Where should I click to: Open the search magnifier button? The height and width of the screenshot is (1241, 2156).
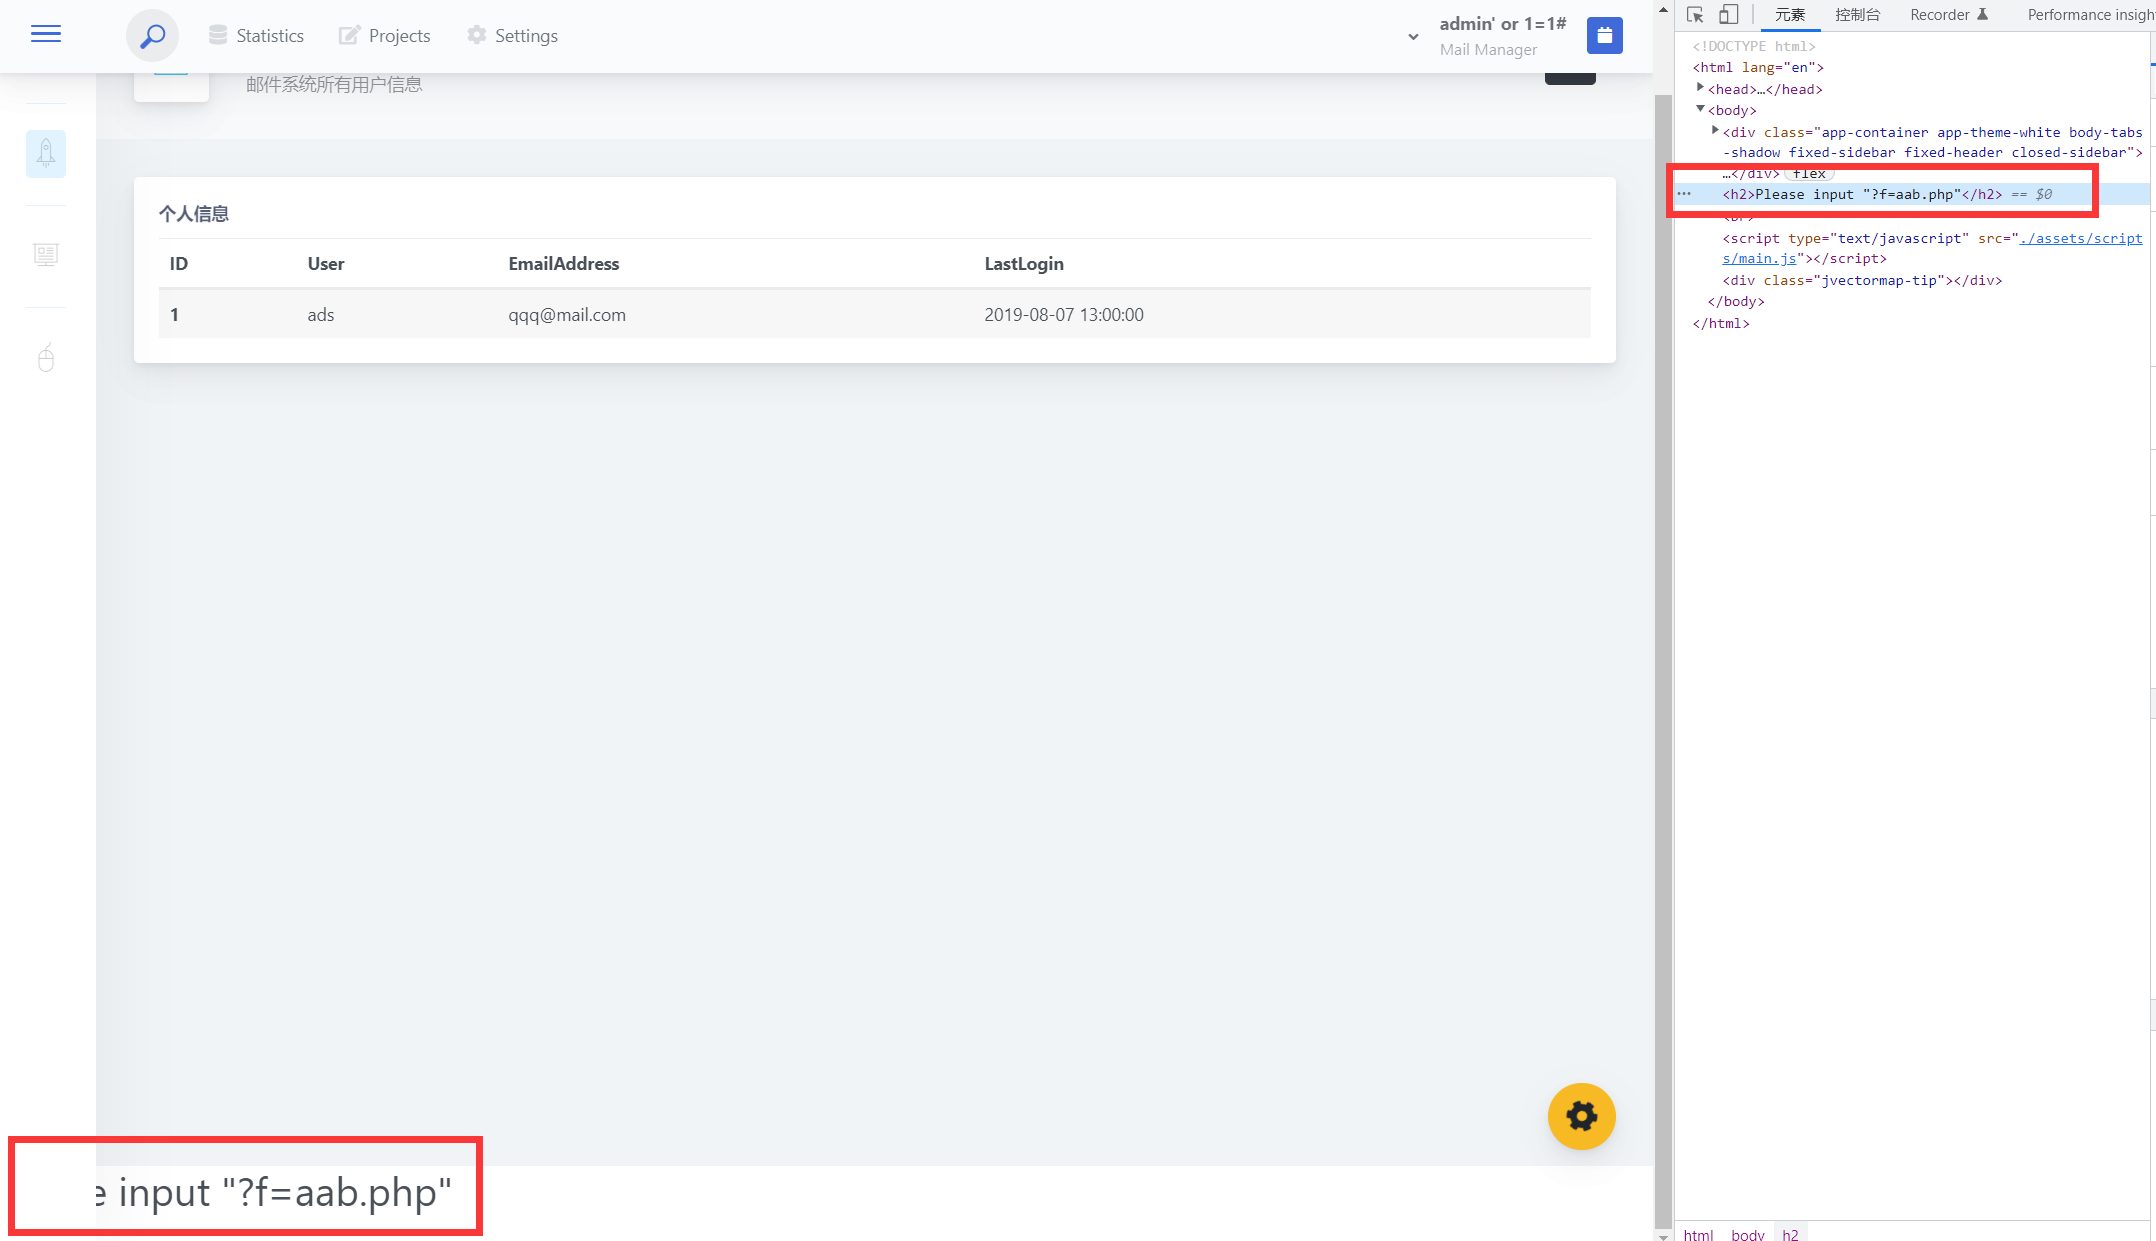tap(152, 36)
